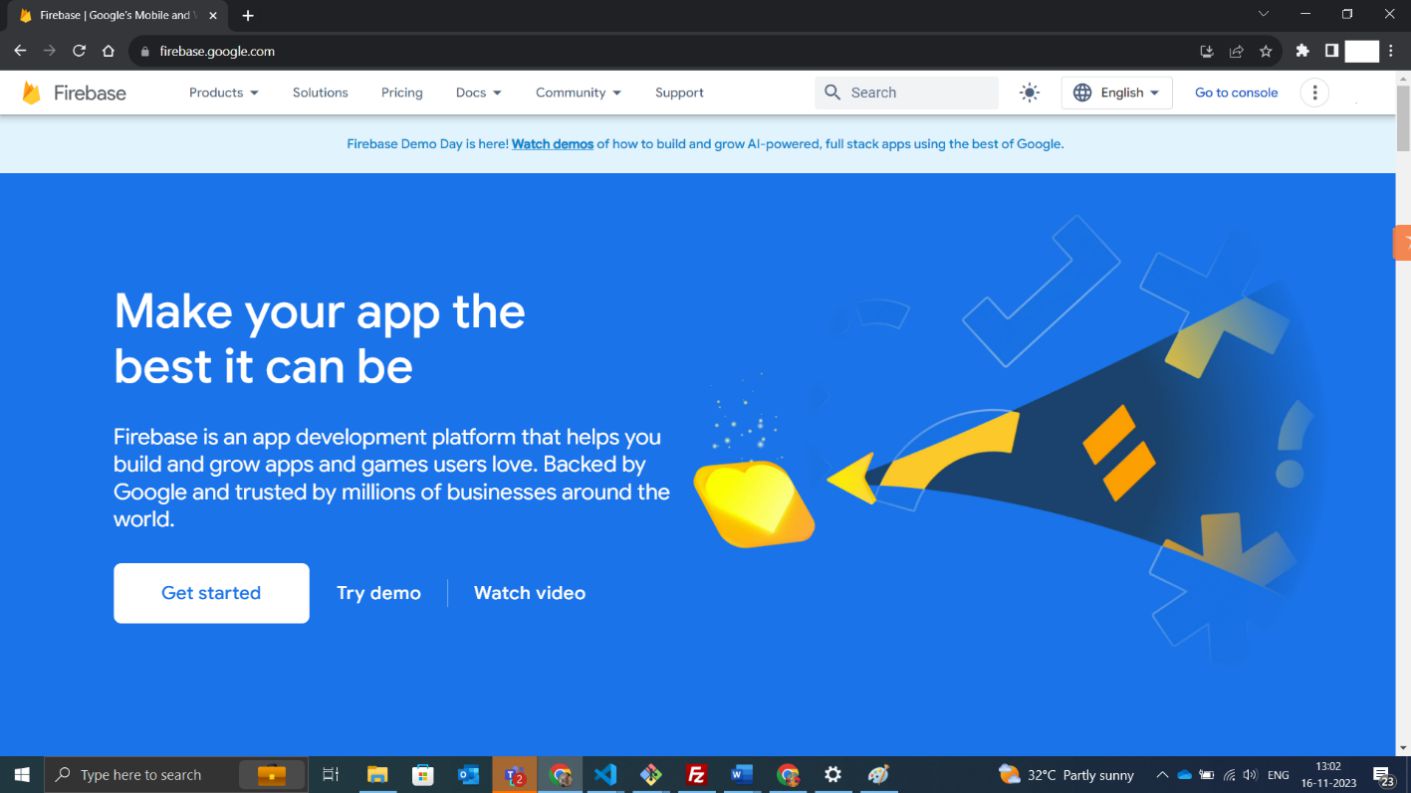The image size is (1411, 793).
Task: Open the notification center icon
Action: point(1384,776)
